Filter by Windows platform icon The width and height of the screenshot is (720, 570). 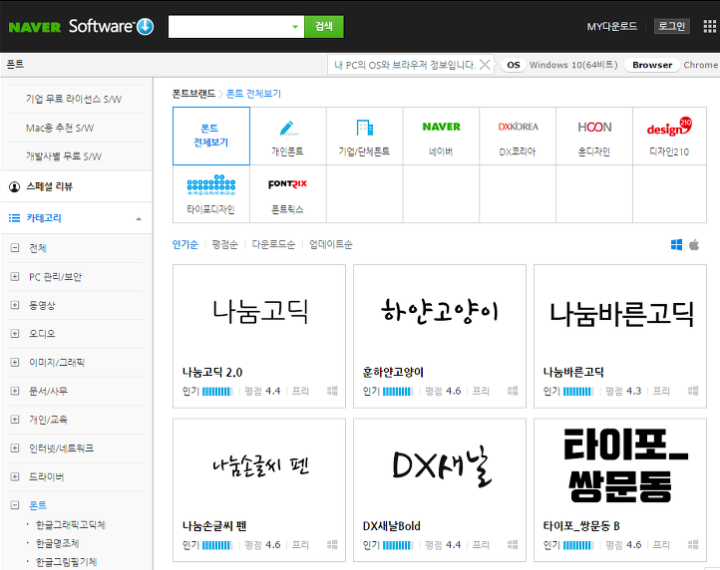676,245
